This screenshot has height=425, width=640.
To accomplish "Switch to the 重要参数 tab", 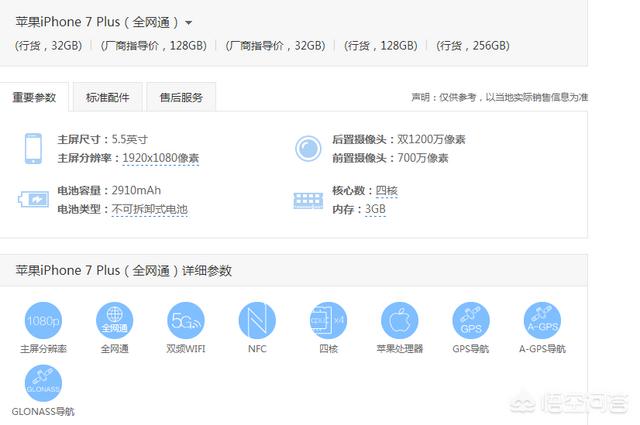I will coord(34,97).
